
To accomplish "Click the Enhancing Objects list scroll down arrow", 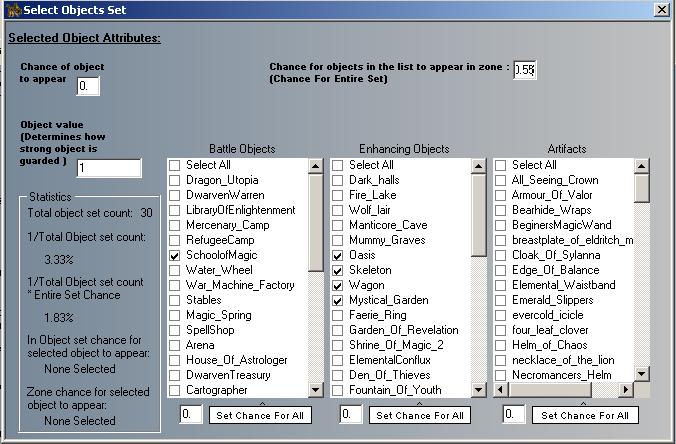I will [x=479, y=390].
